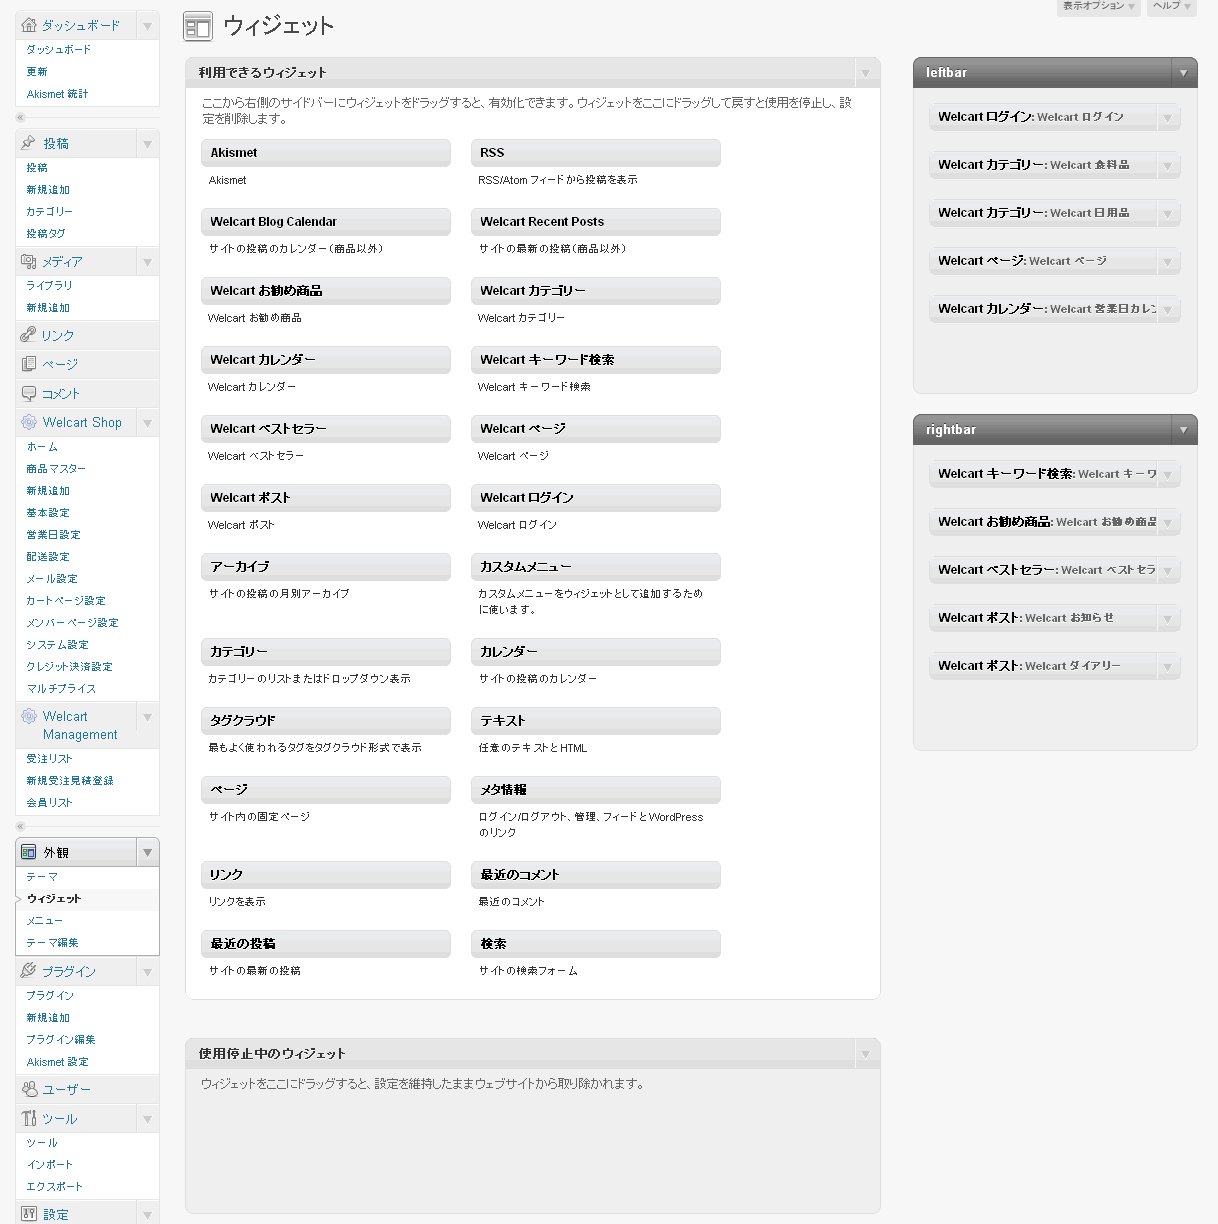Open 投稿タグ under the 投稿 menu
This screenshot has height=1224, width=1218.
click(x=46, y=234)
